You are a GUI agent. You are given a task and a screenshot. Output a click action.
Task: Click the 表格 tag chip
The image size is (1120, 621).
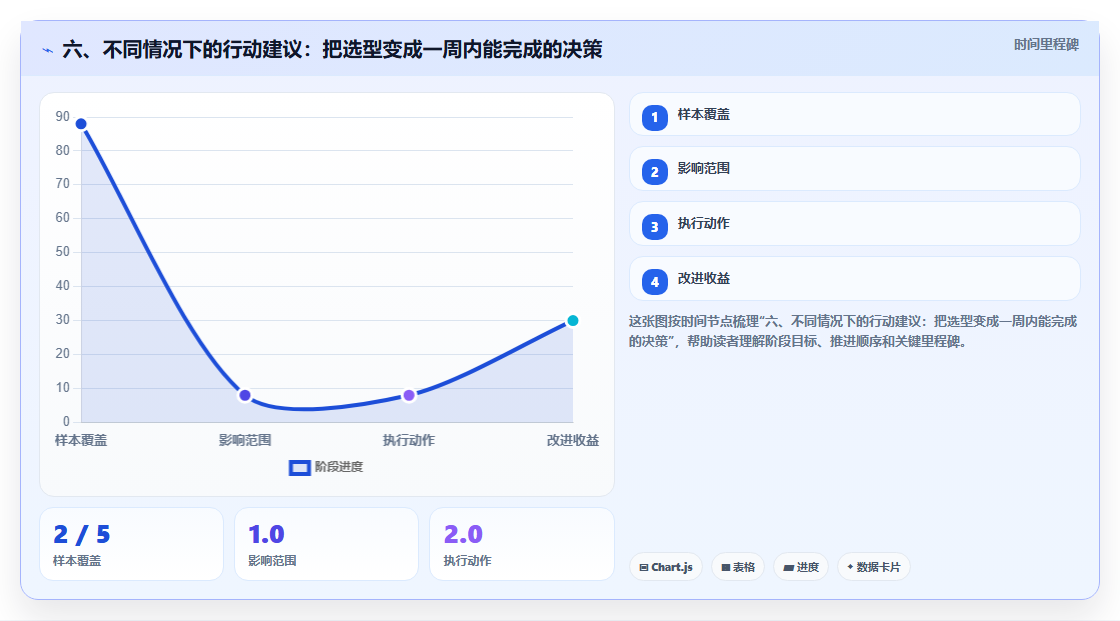click(738, 567)
